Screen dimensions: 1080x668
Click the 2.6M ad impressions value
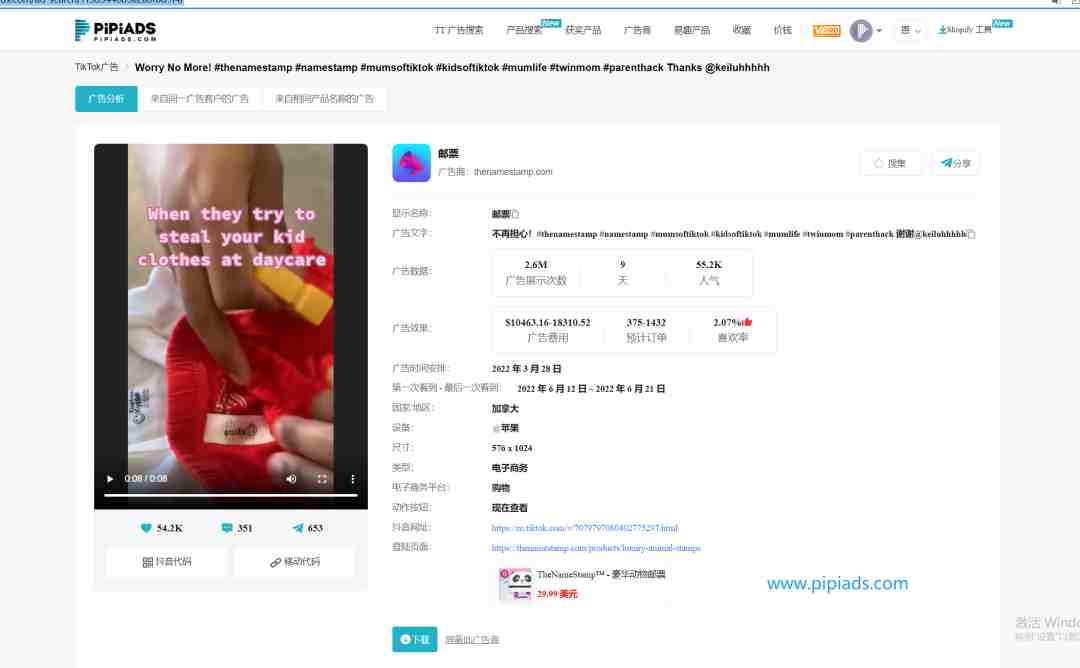536,265
